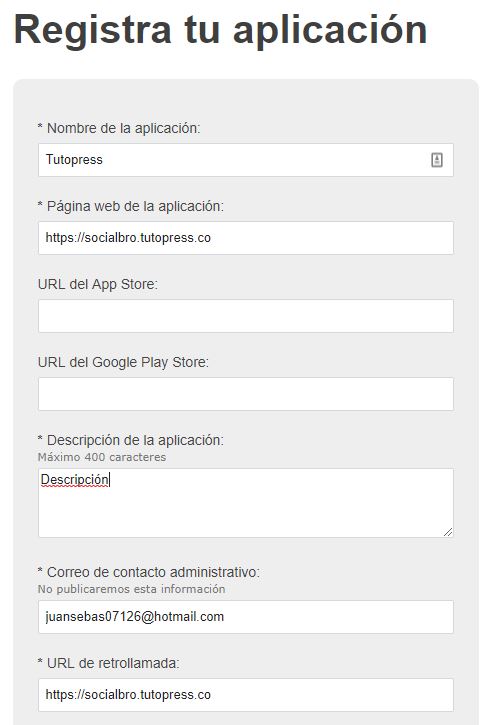This screenshot has height=725, width=493.
Task: Click the Nombre de la aplicación label
Action: pyautogui.click(x=119, y=128)
